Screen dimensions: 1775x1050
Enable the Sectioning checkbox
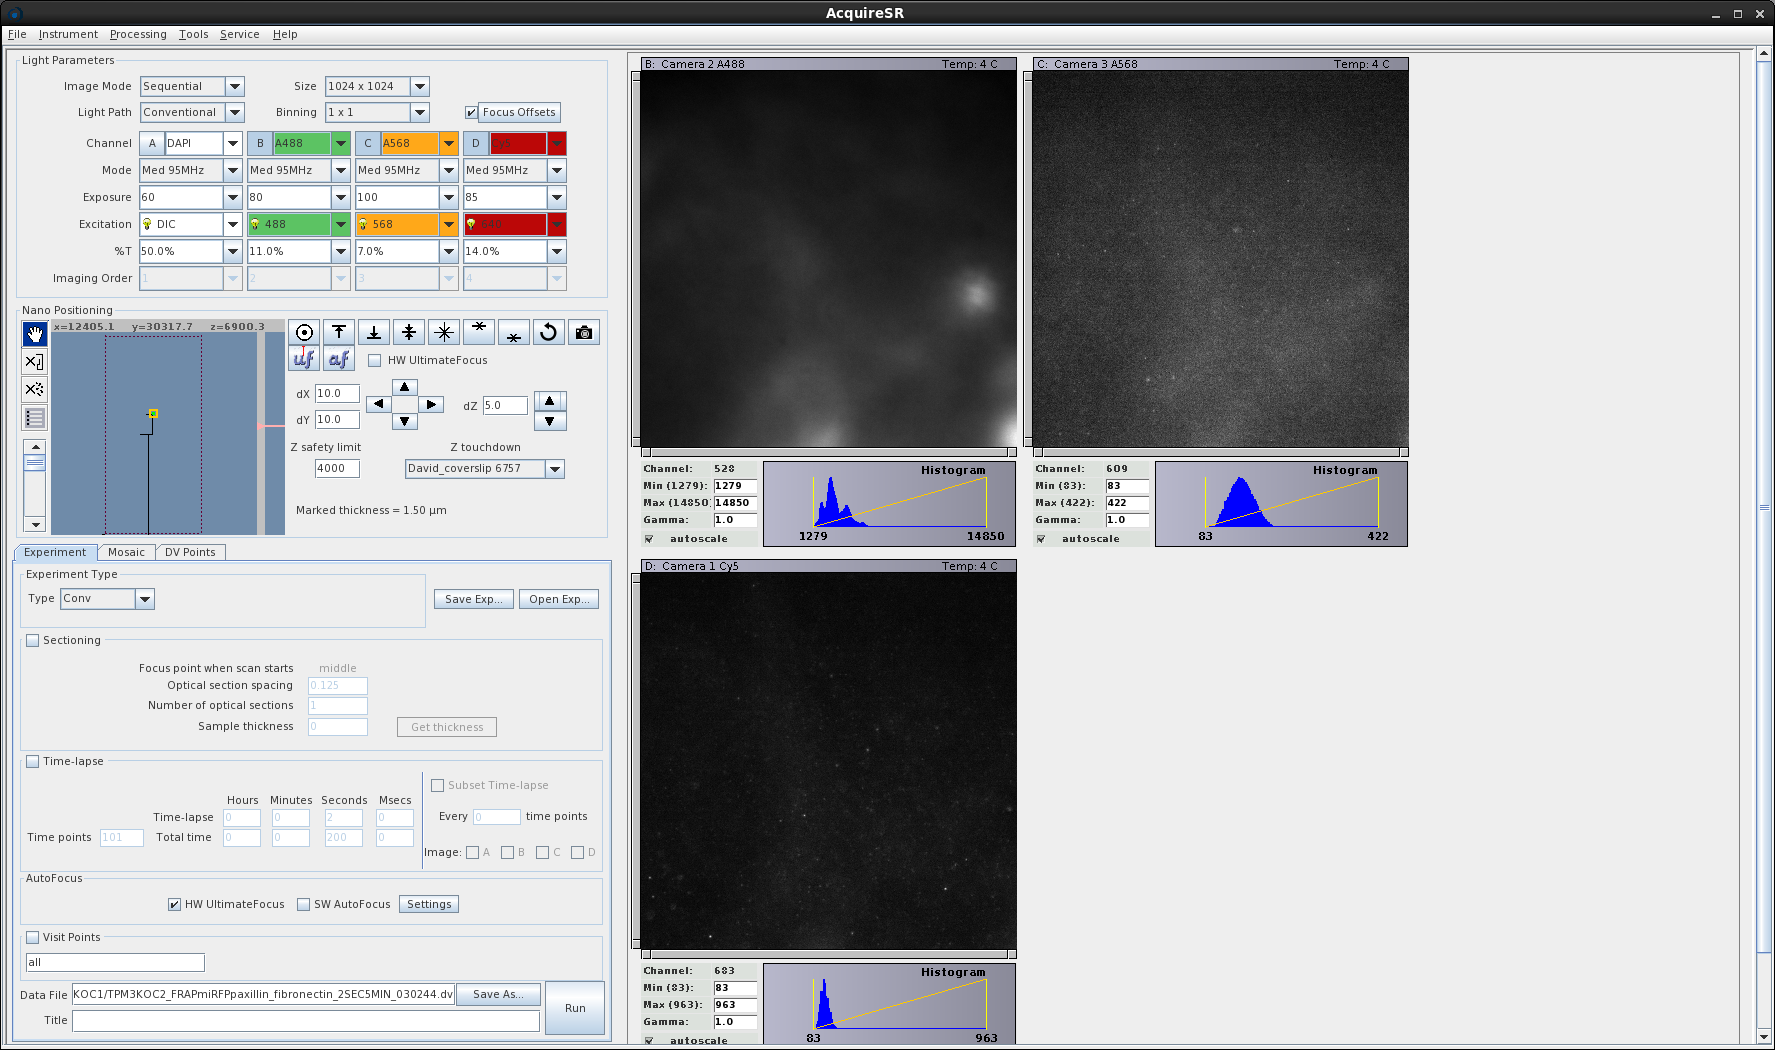click(33, 641)
